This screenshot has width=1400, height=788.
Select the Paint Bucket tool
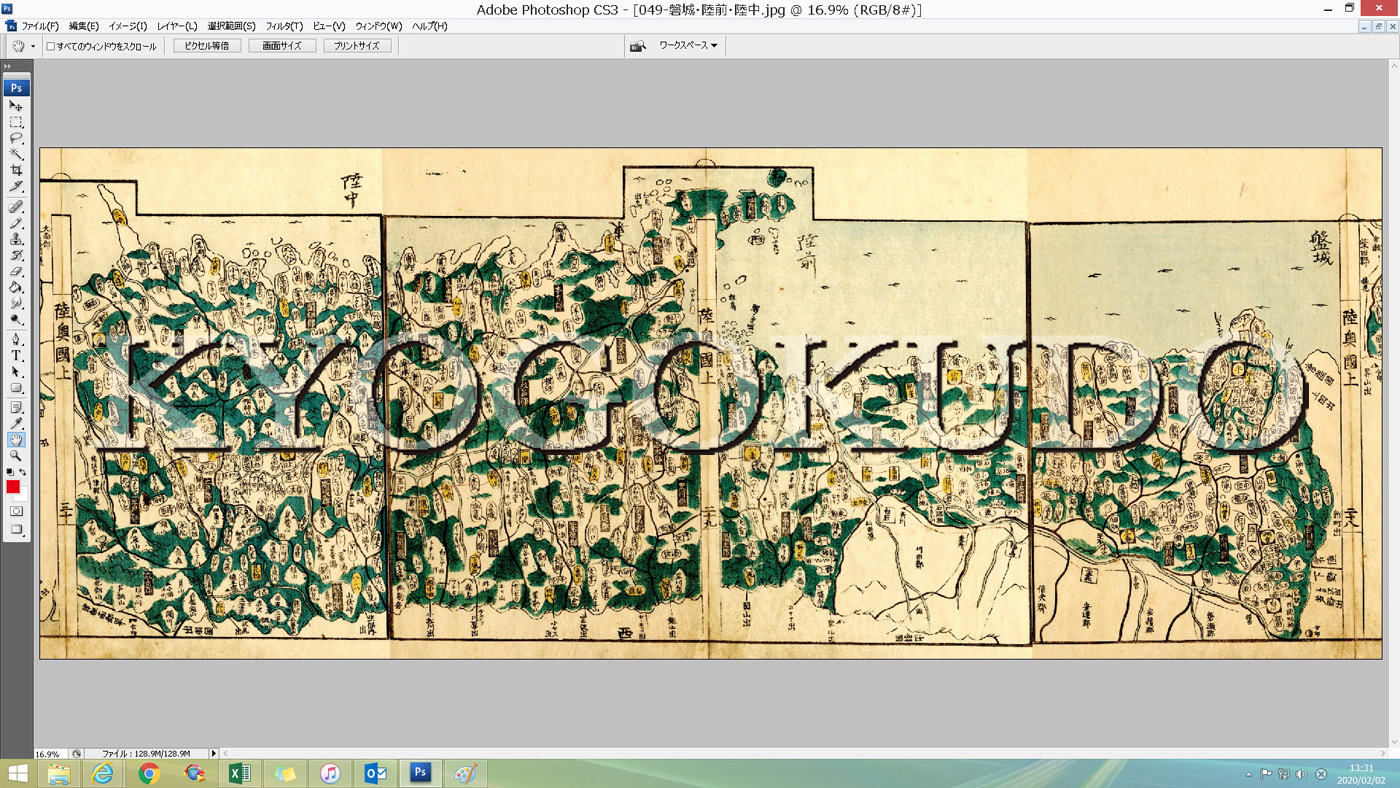click(16, 287)
